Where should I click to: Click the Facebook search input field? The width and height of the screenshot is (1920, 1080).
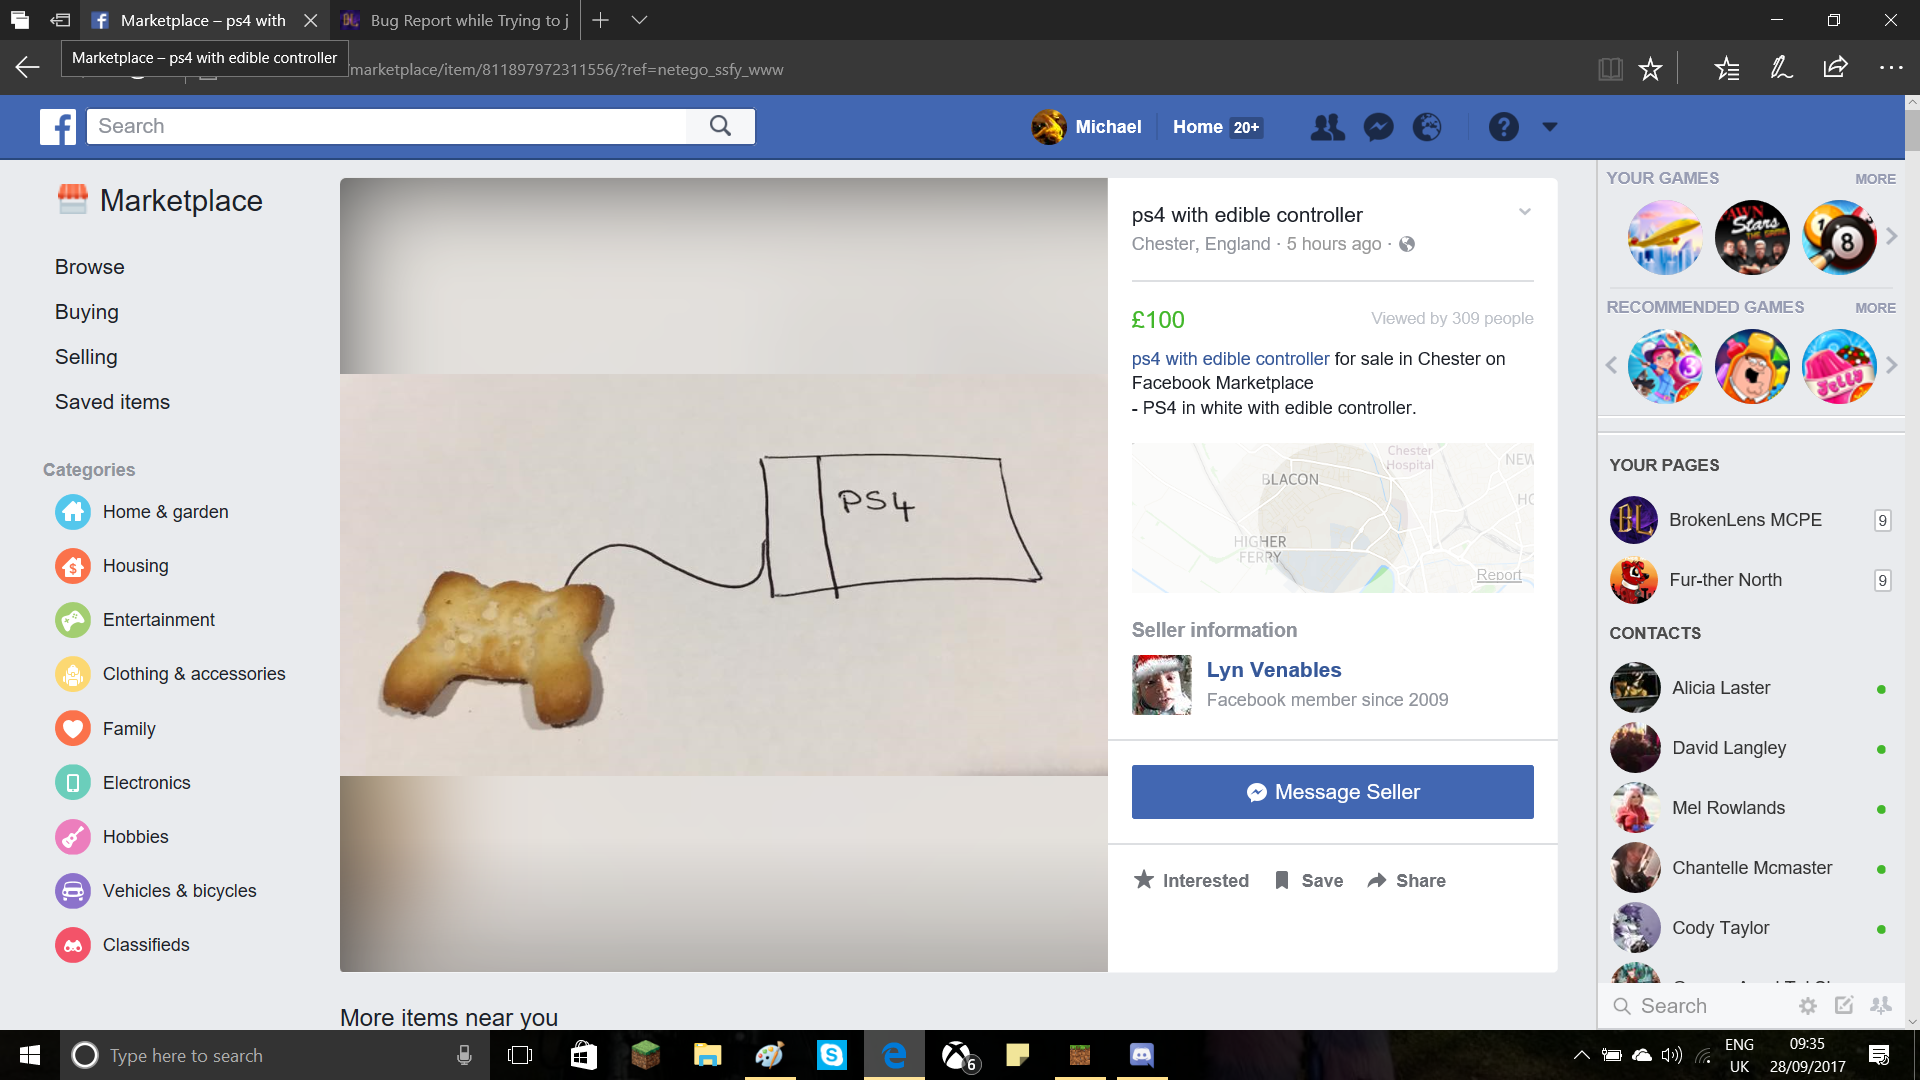point(387,126)
